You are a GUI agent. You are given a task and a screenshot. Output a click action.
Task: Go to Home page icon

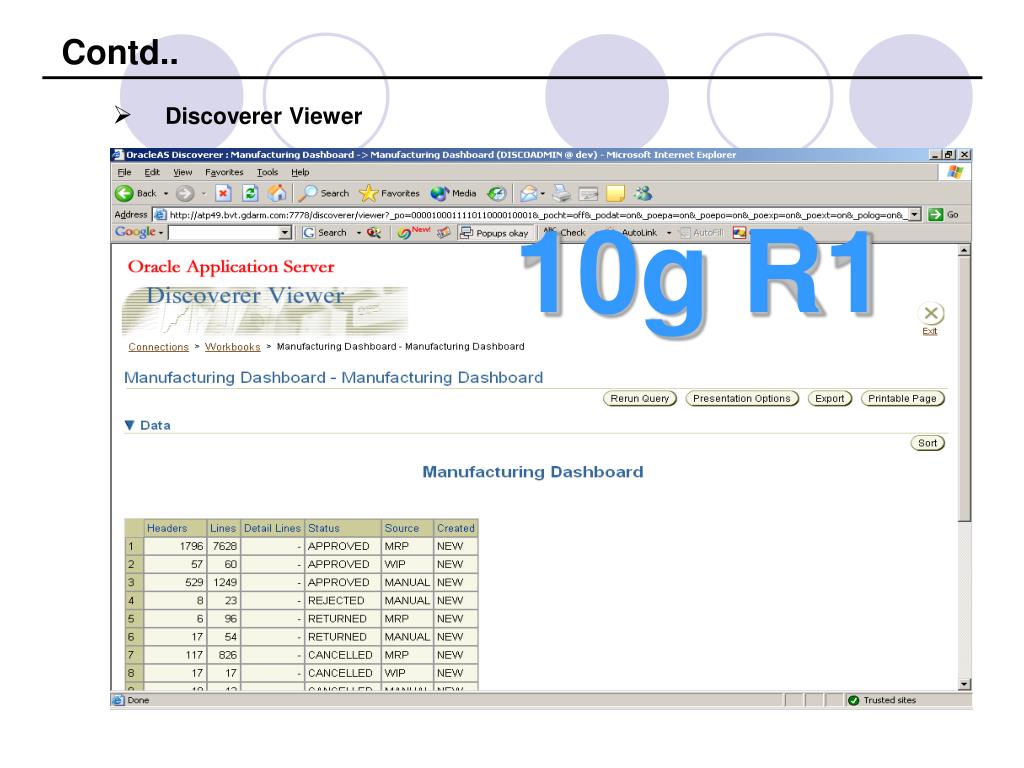tap(277, 193)
